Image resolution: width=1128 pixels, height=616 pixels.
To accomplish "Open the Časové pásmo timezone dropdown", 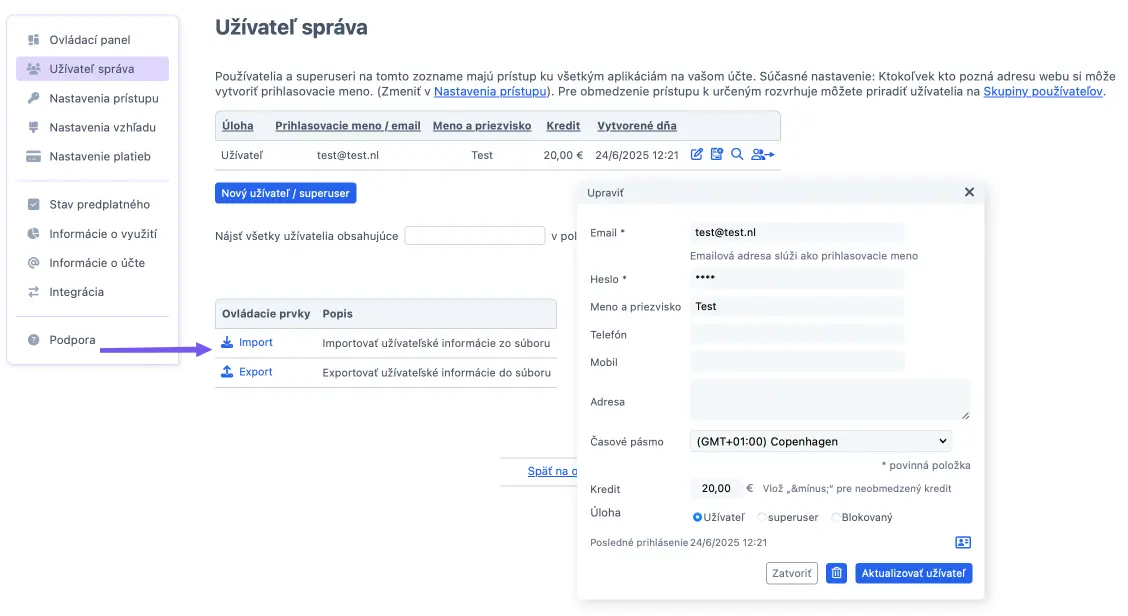I will coord(820,441).
